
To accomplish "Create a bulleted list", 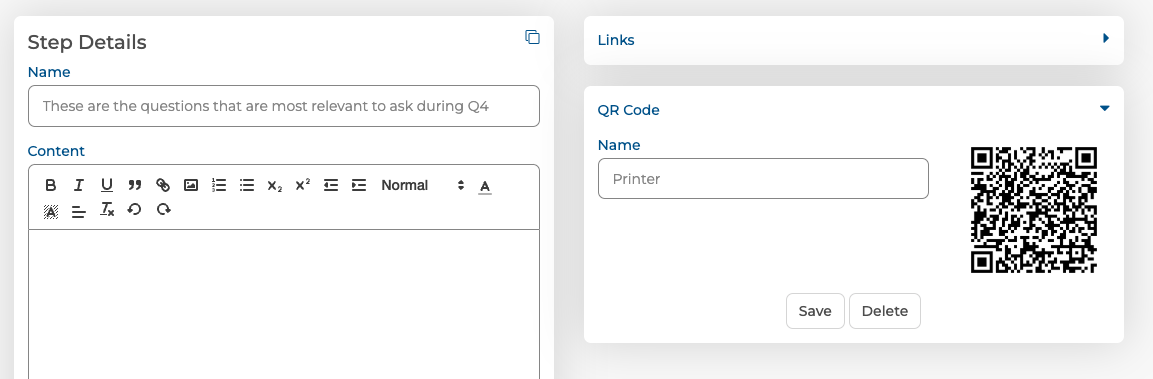I will [x=247, y=185].
